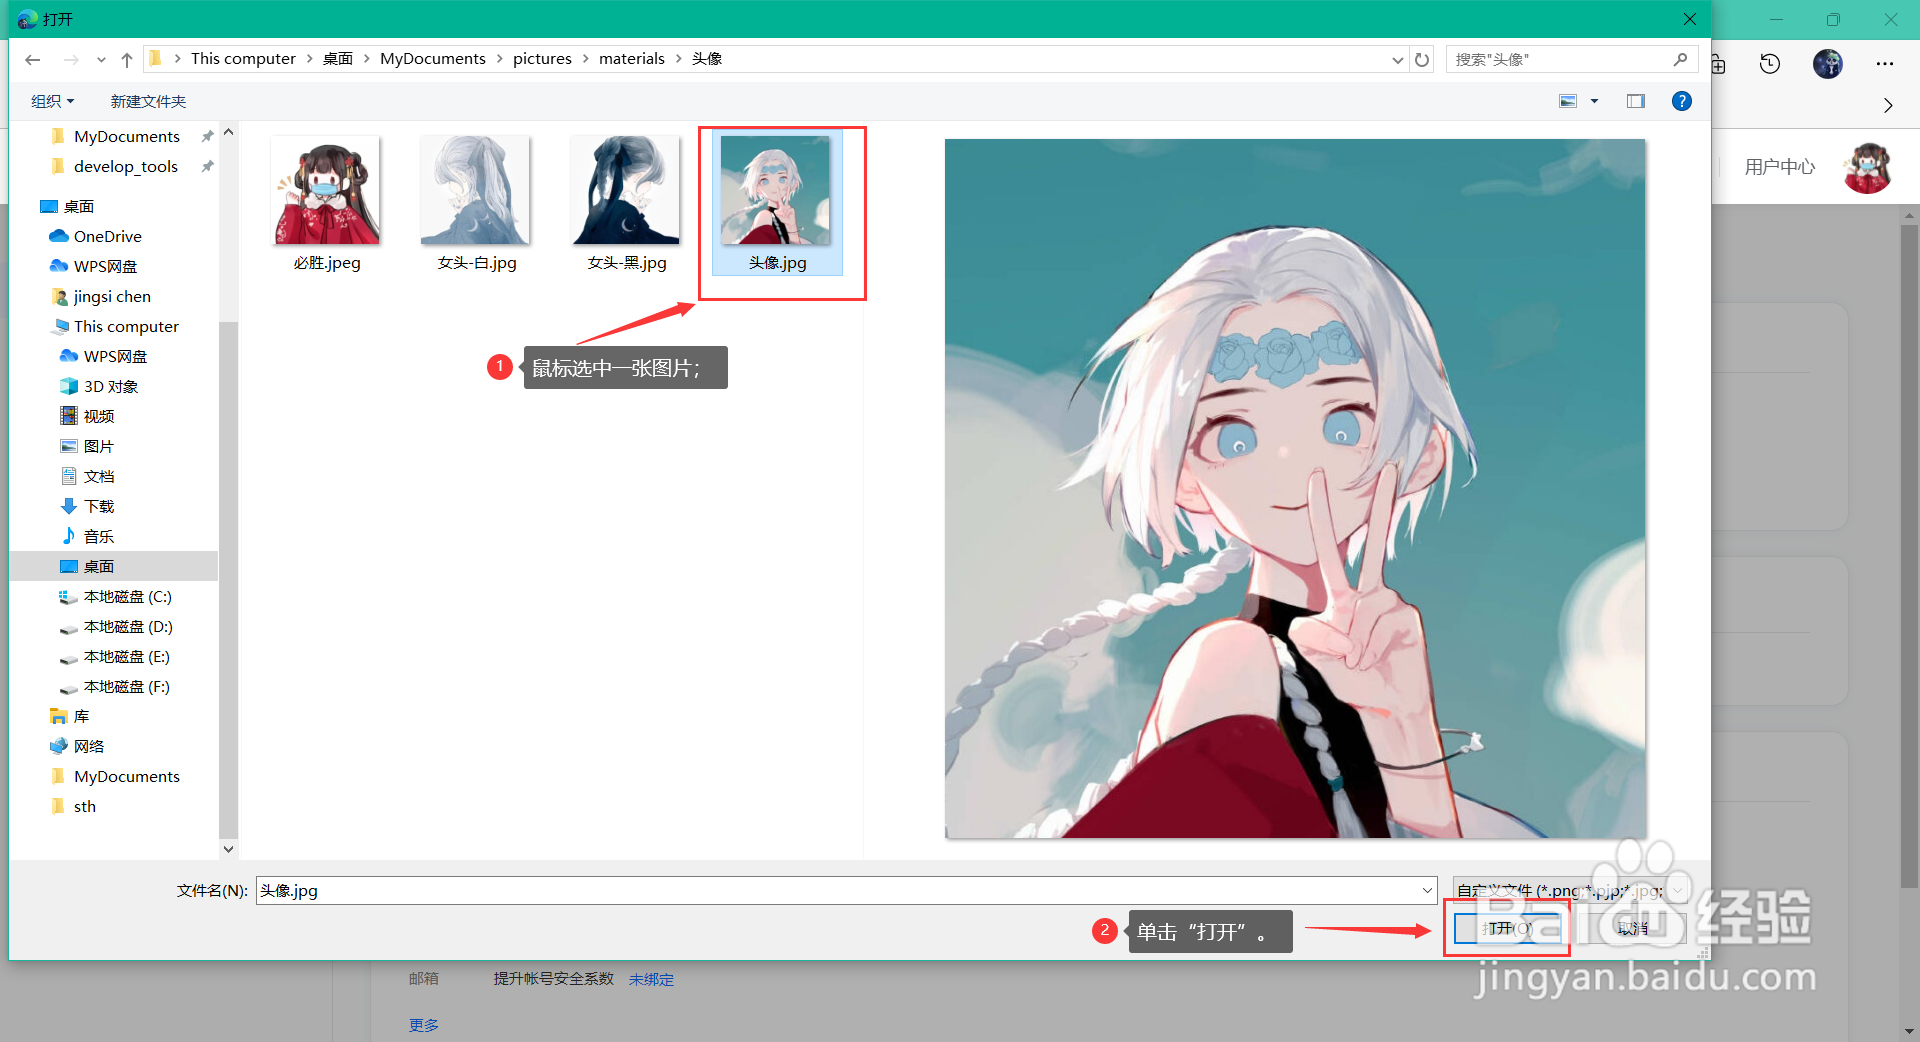Click materials in the address path

[x=631, y=59]
